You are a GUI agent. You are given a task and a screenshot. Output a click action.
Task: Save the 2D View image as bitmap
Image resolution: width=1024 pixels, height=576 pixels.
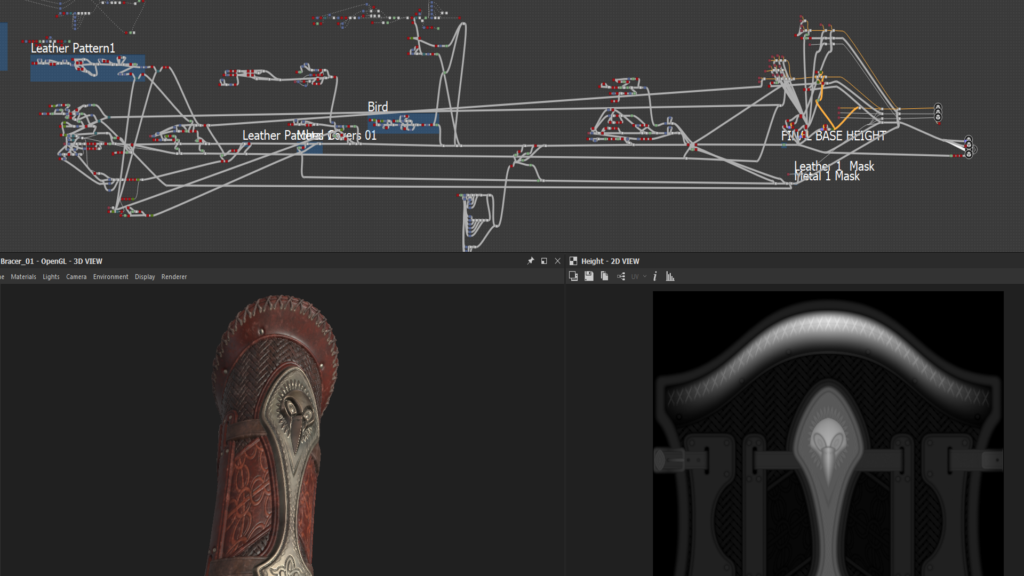[x=589, y=276]
